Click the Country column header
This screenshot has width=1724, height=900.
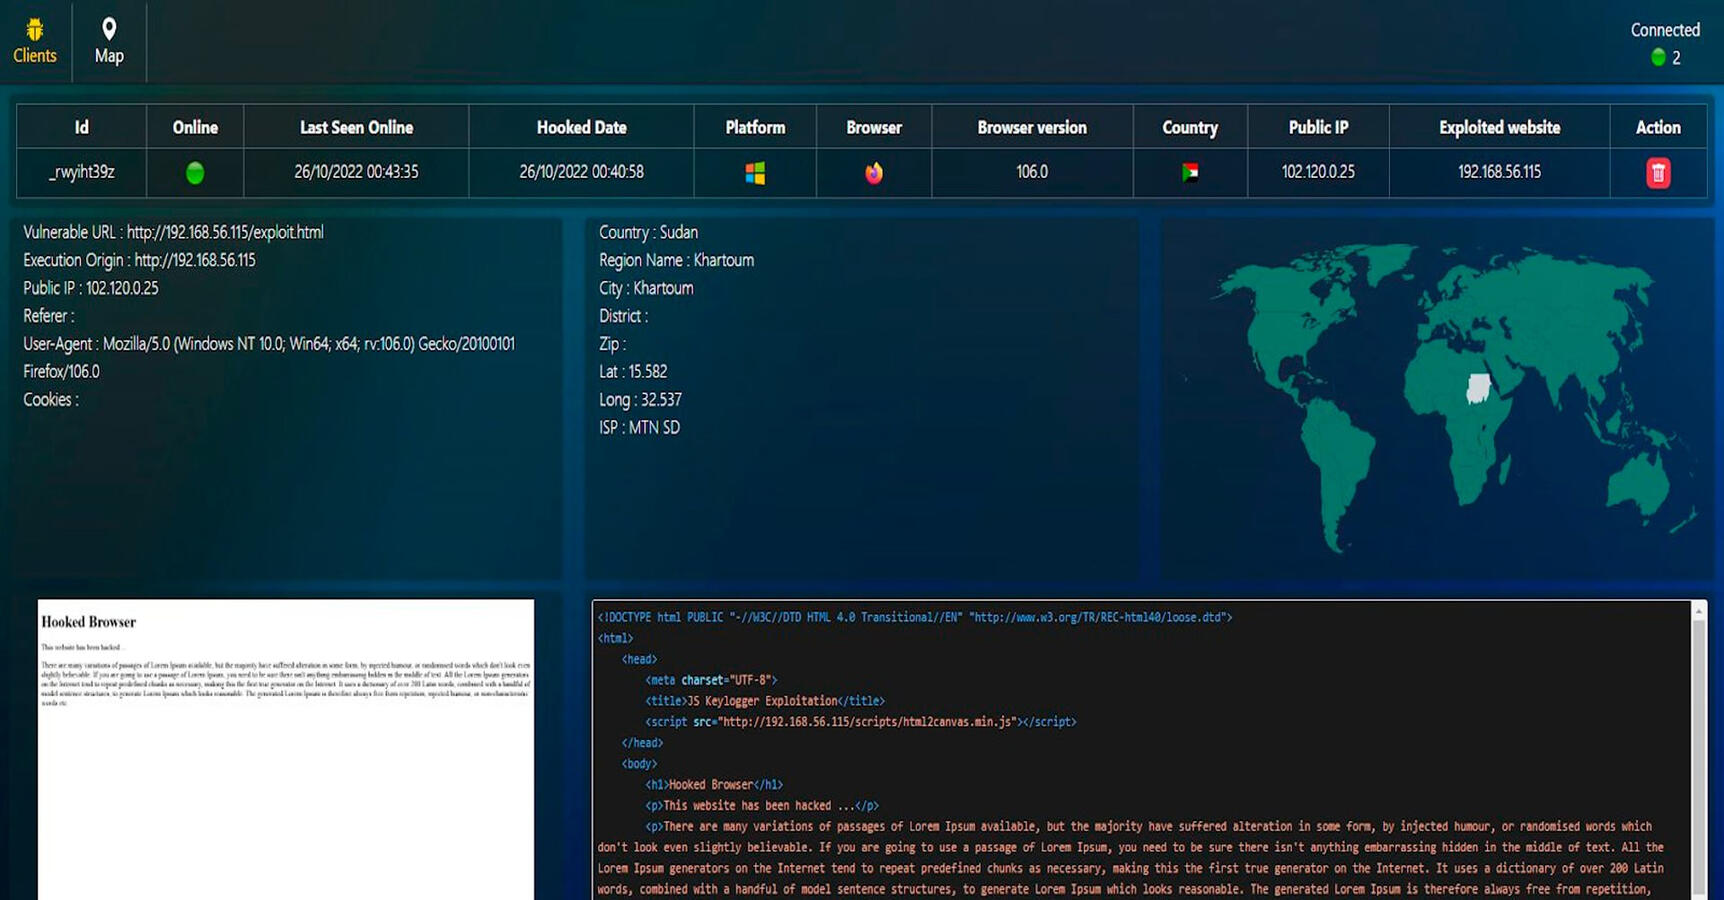(1190, 127)
